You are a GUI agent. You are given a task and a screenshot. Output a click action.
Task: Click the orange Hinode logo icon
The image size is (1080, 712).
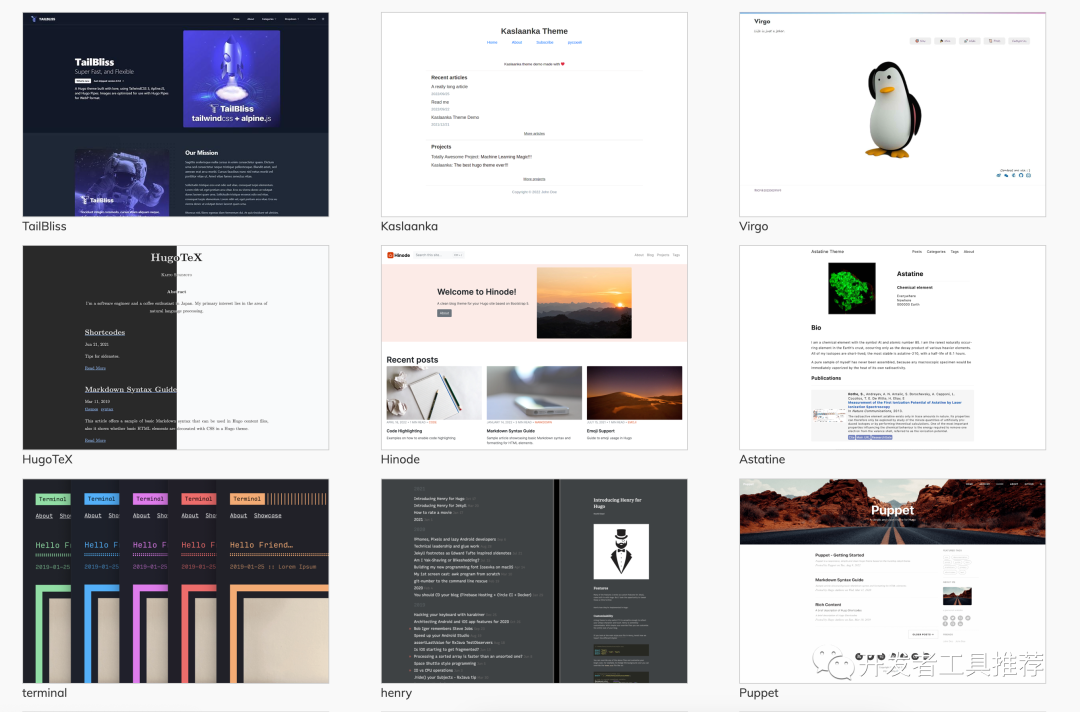(x=391, y=255)
